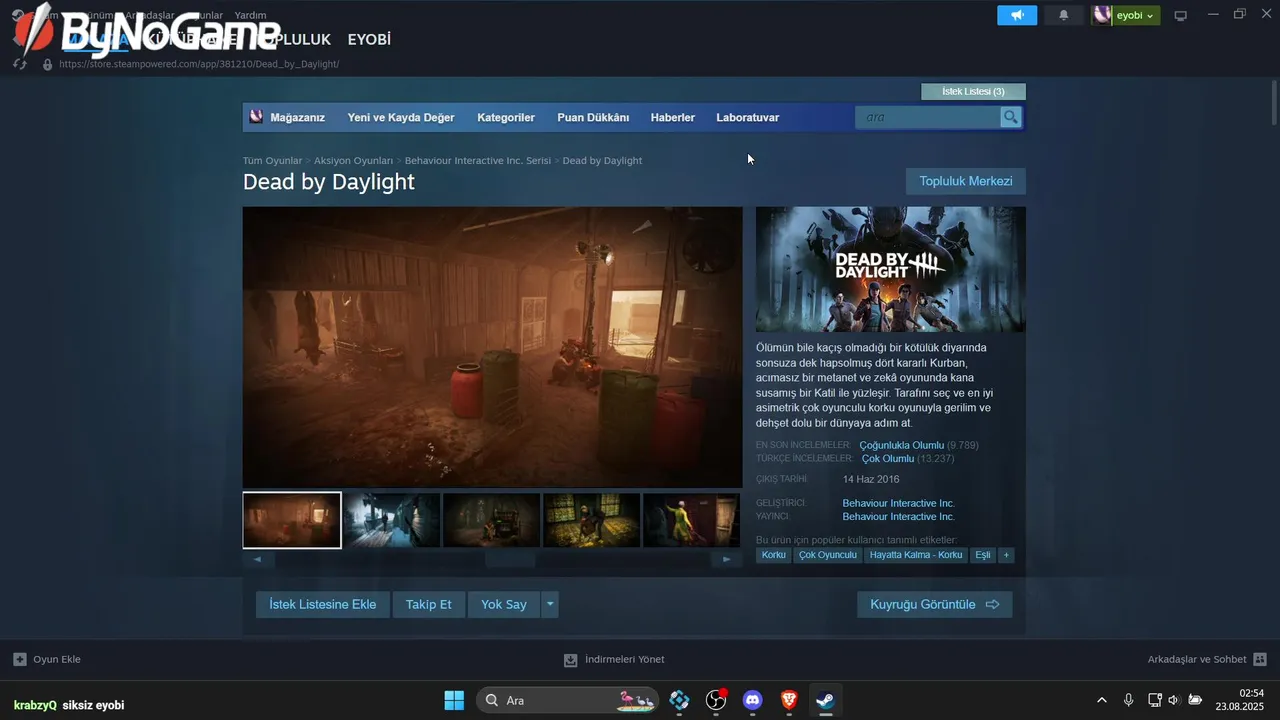Open İndirmeleri Yönet
This screenshot has width=1280, height=720.
[x=614, y=659]
